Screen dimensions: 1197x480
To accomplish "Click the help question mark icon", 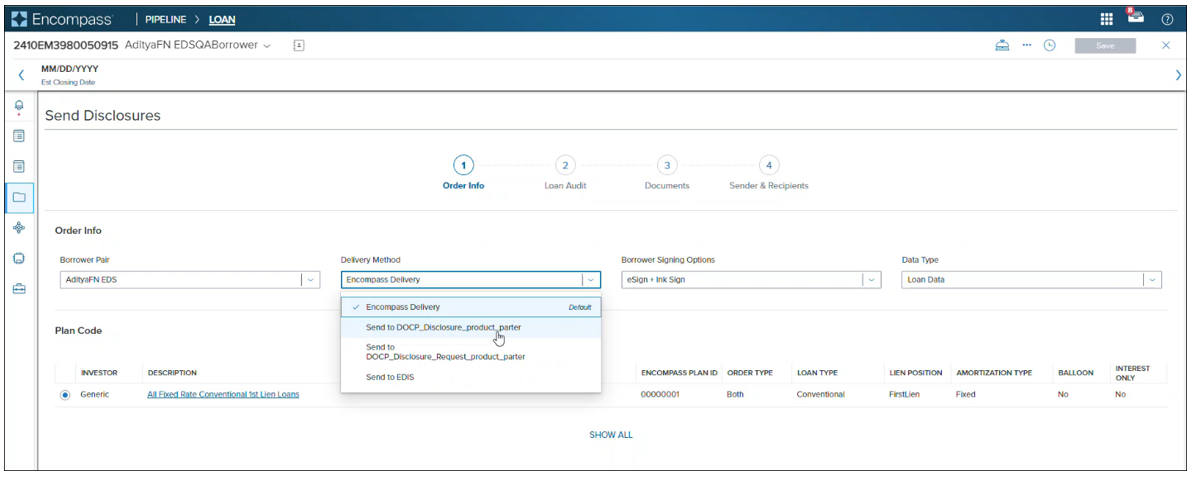I will (1167, 19).
